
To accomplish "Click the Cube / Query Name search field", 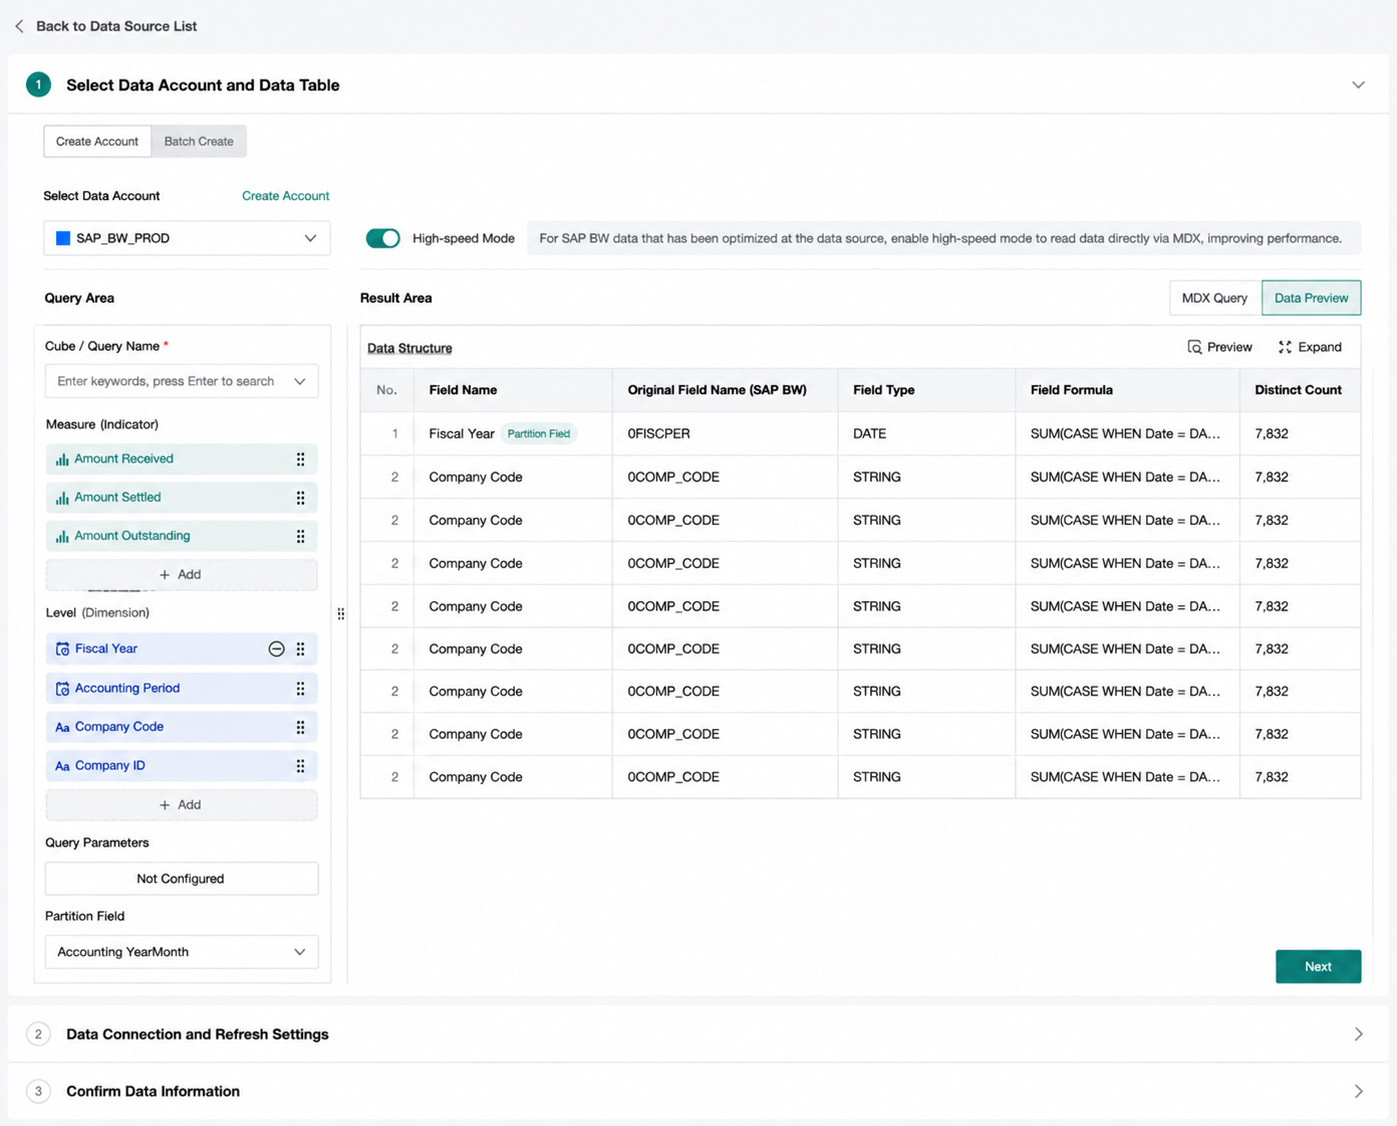I will coord(181,381).
